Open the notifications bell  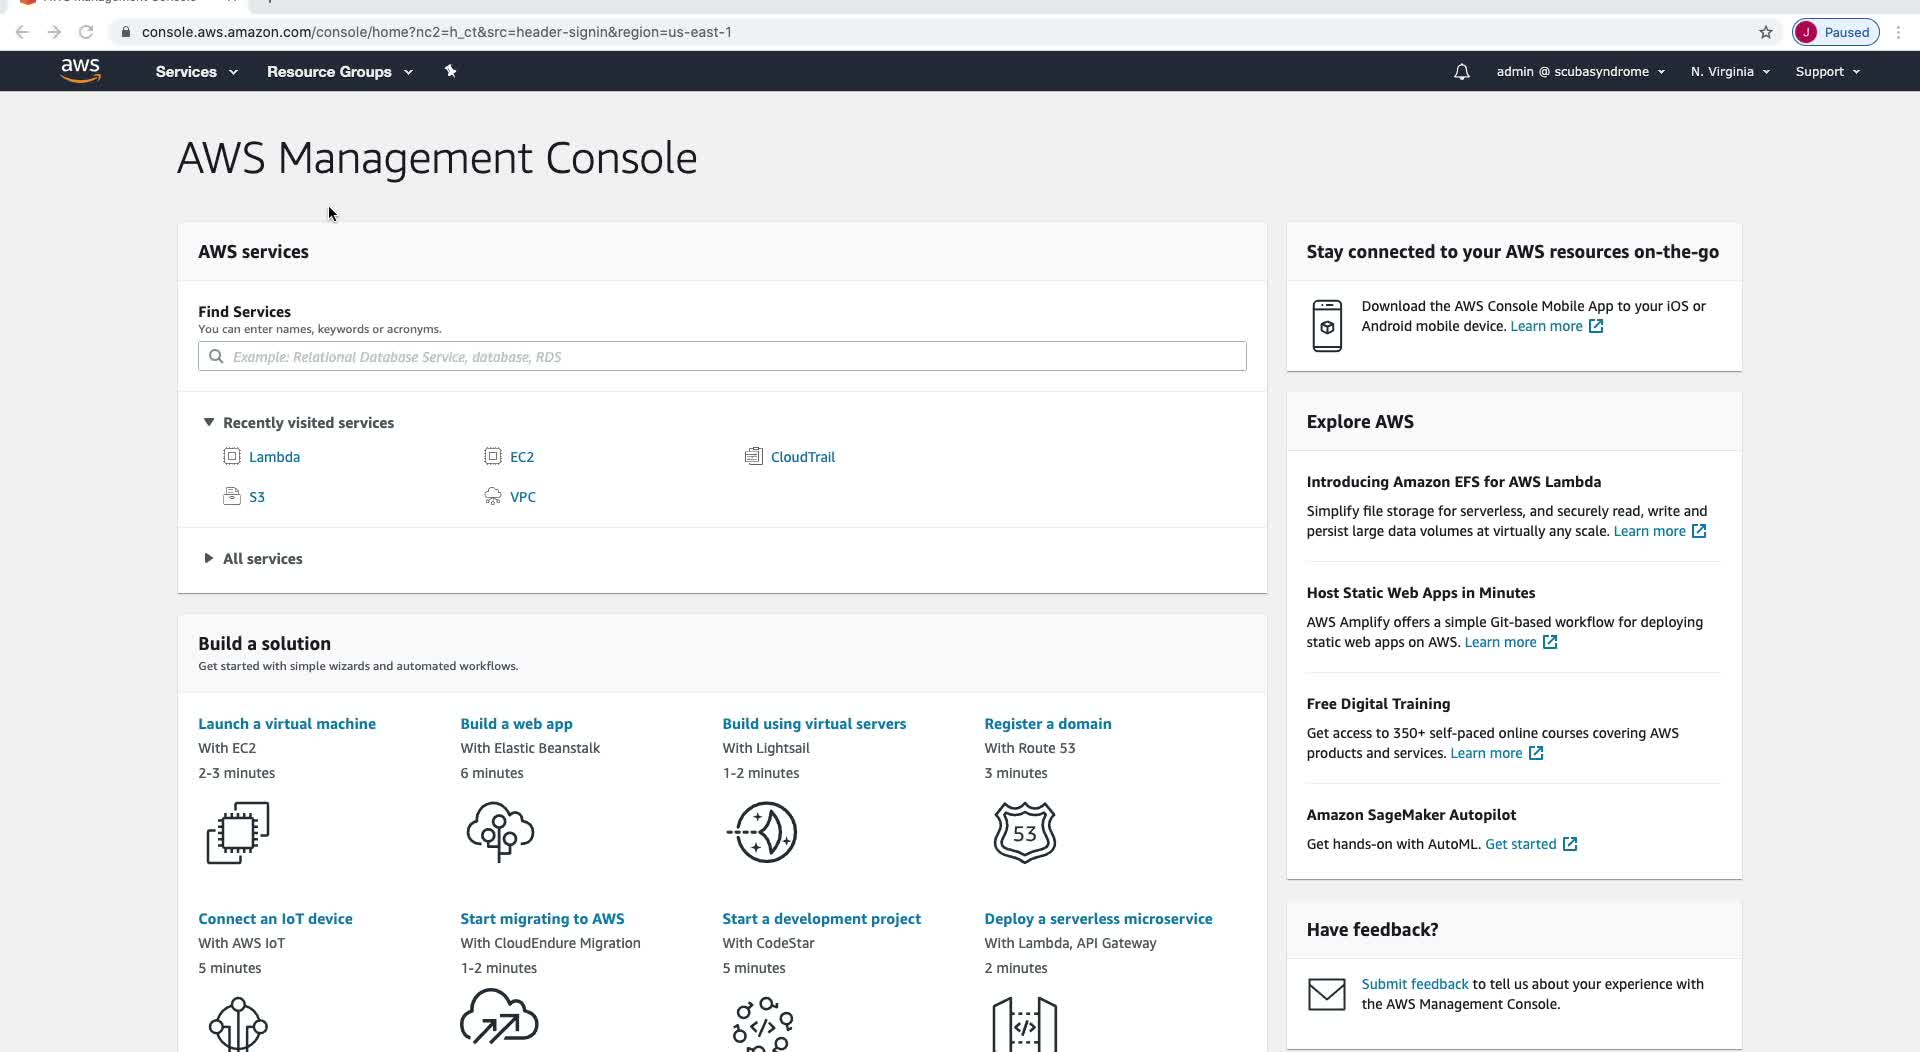click(1461, 72)
